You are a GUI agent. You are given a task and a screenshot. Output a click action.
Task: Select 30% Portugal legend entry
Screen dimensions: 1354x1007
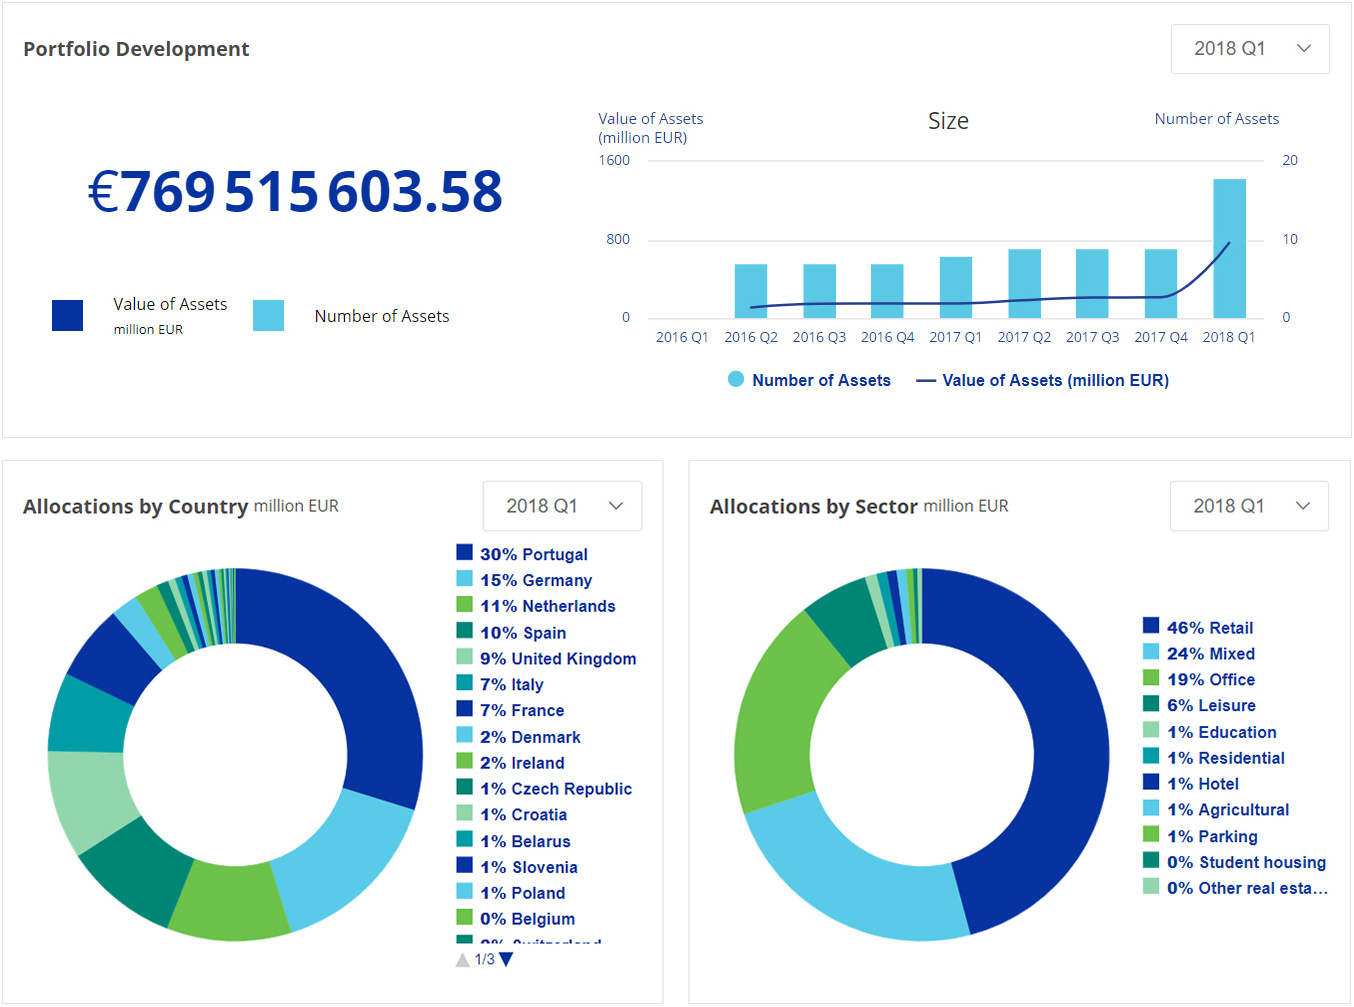(522, 554)
